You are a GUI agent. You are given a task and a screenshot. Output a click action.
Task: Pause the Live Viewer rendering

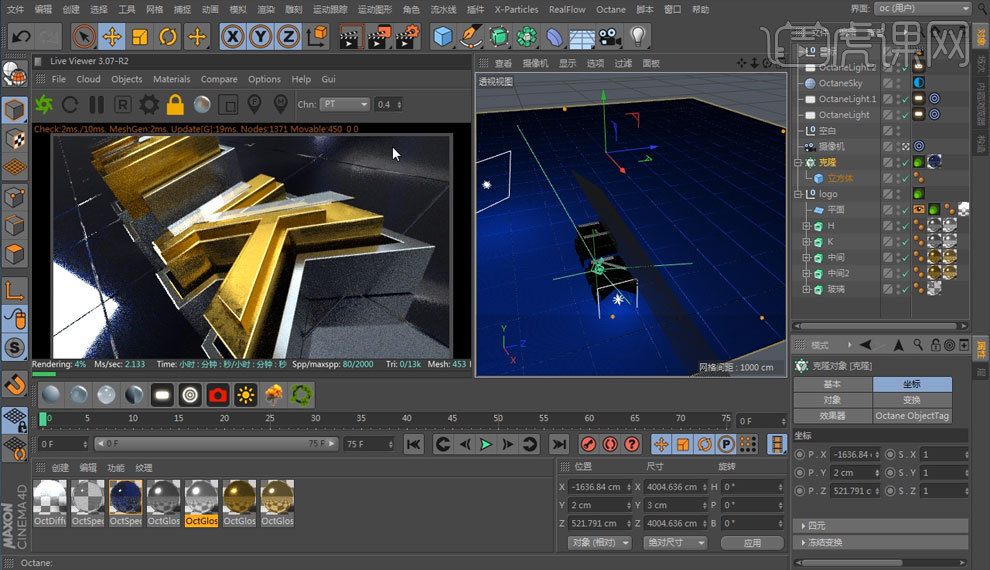click(x=96, y=104)
